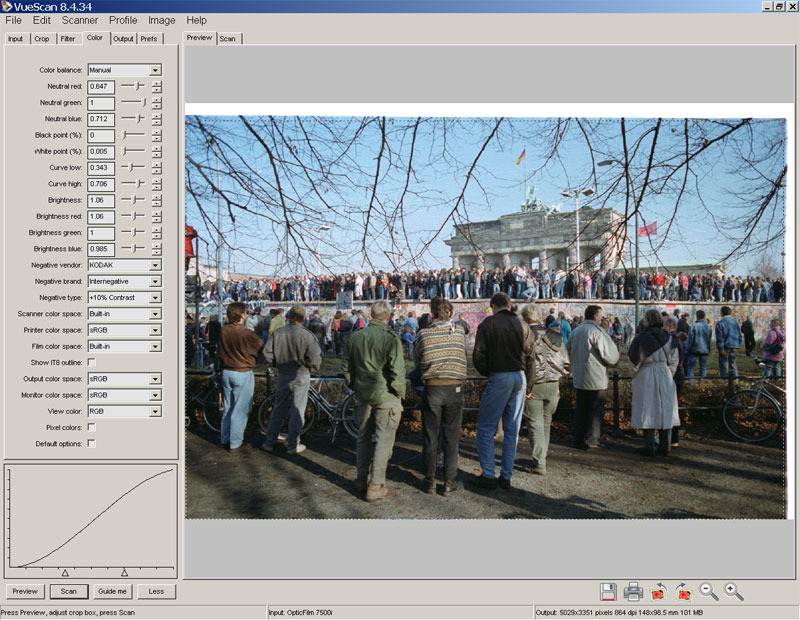Click the right triangle marker under the curve graph
Image resolution: width=800 pixels, height=620 pixels.
tap(124, 572)
